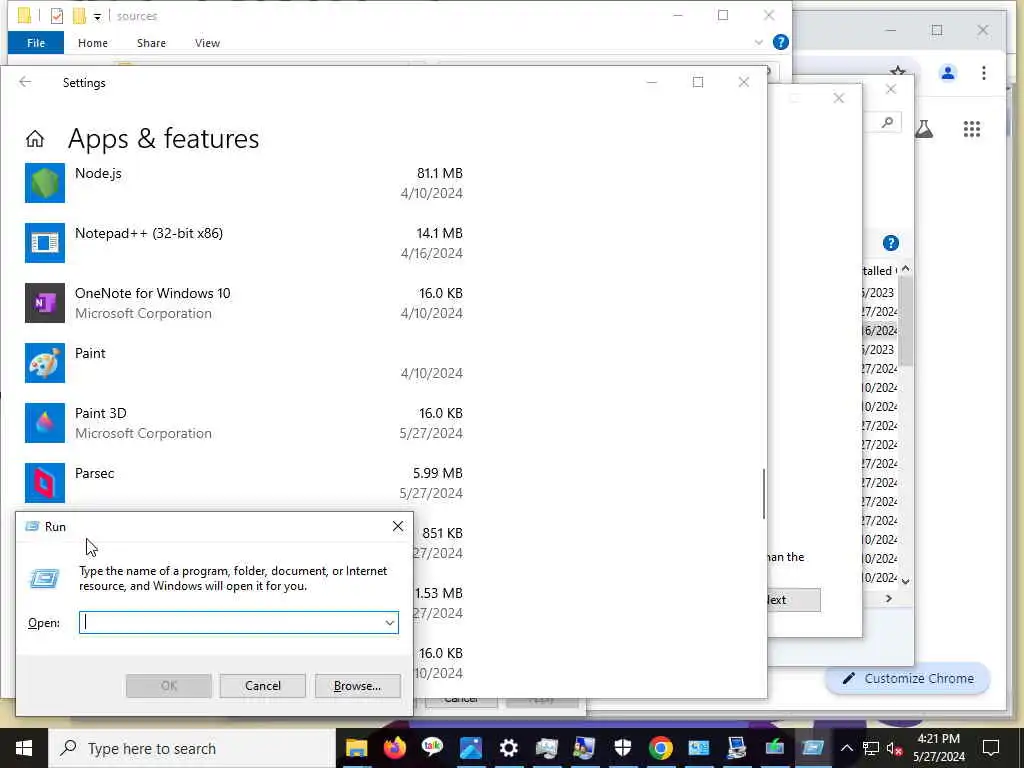1024x768 pixels.
Task: Open the View ribbon tab
Action: pyautogui.click(x=207, y=42)
